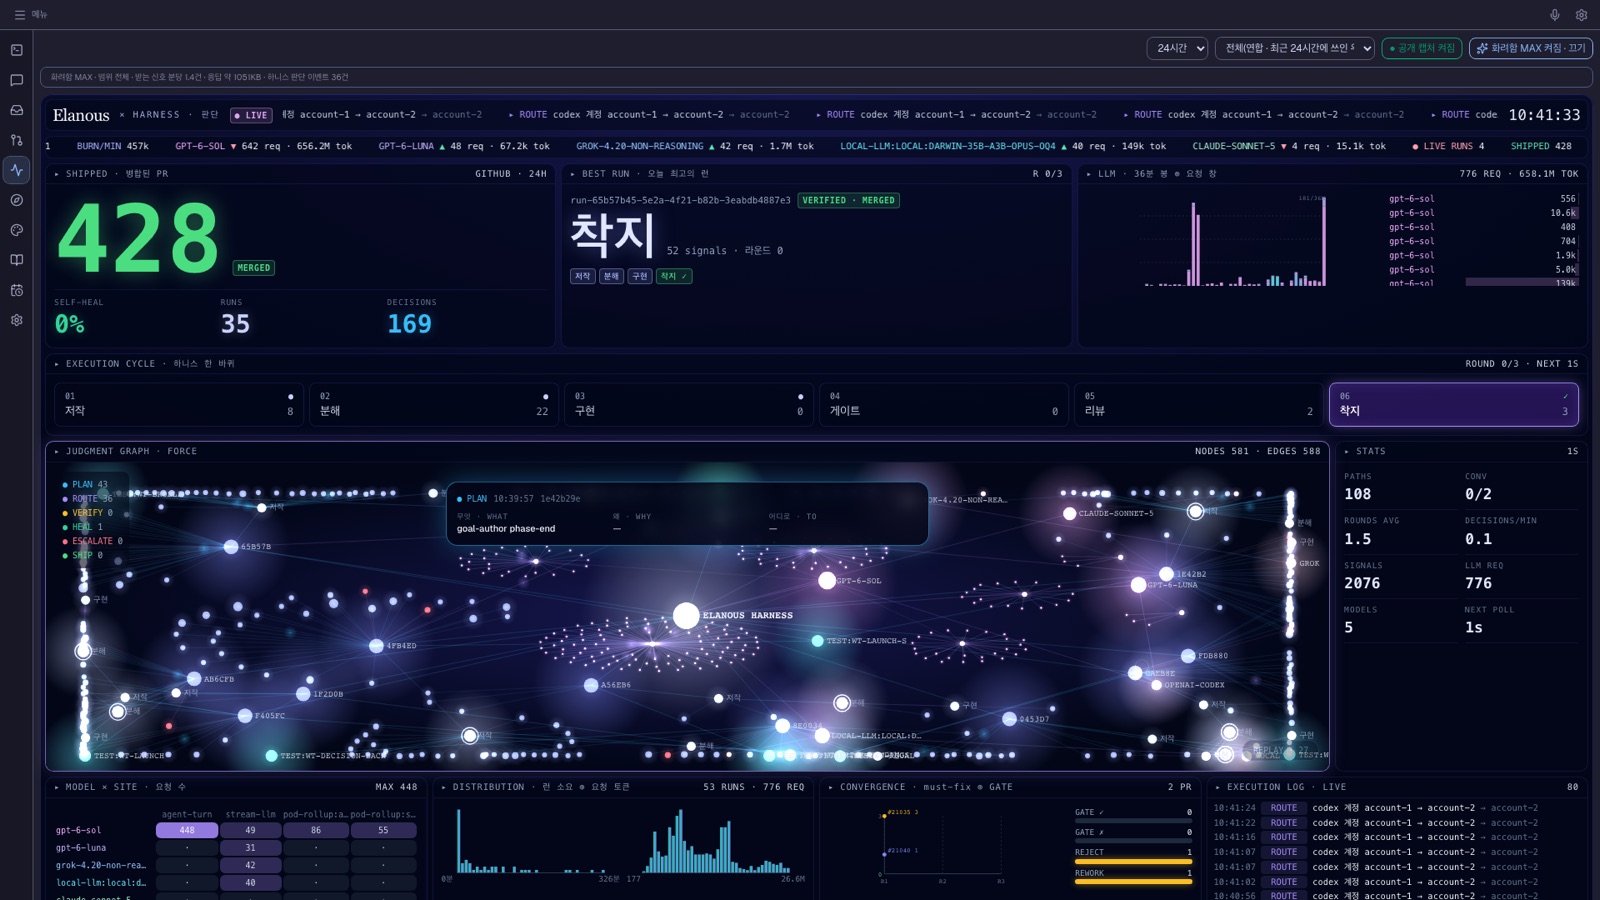Click the 4FB4ED node in the graph
1600x900 pixels.
pyautogui.click(x=377, y=646)
